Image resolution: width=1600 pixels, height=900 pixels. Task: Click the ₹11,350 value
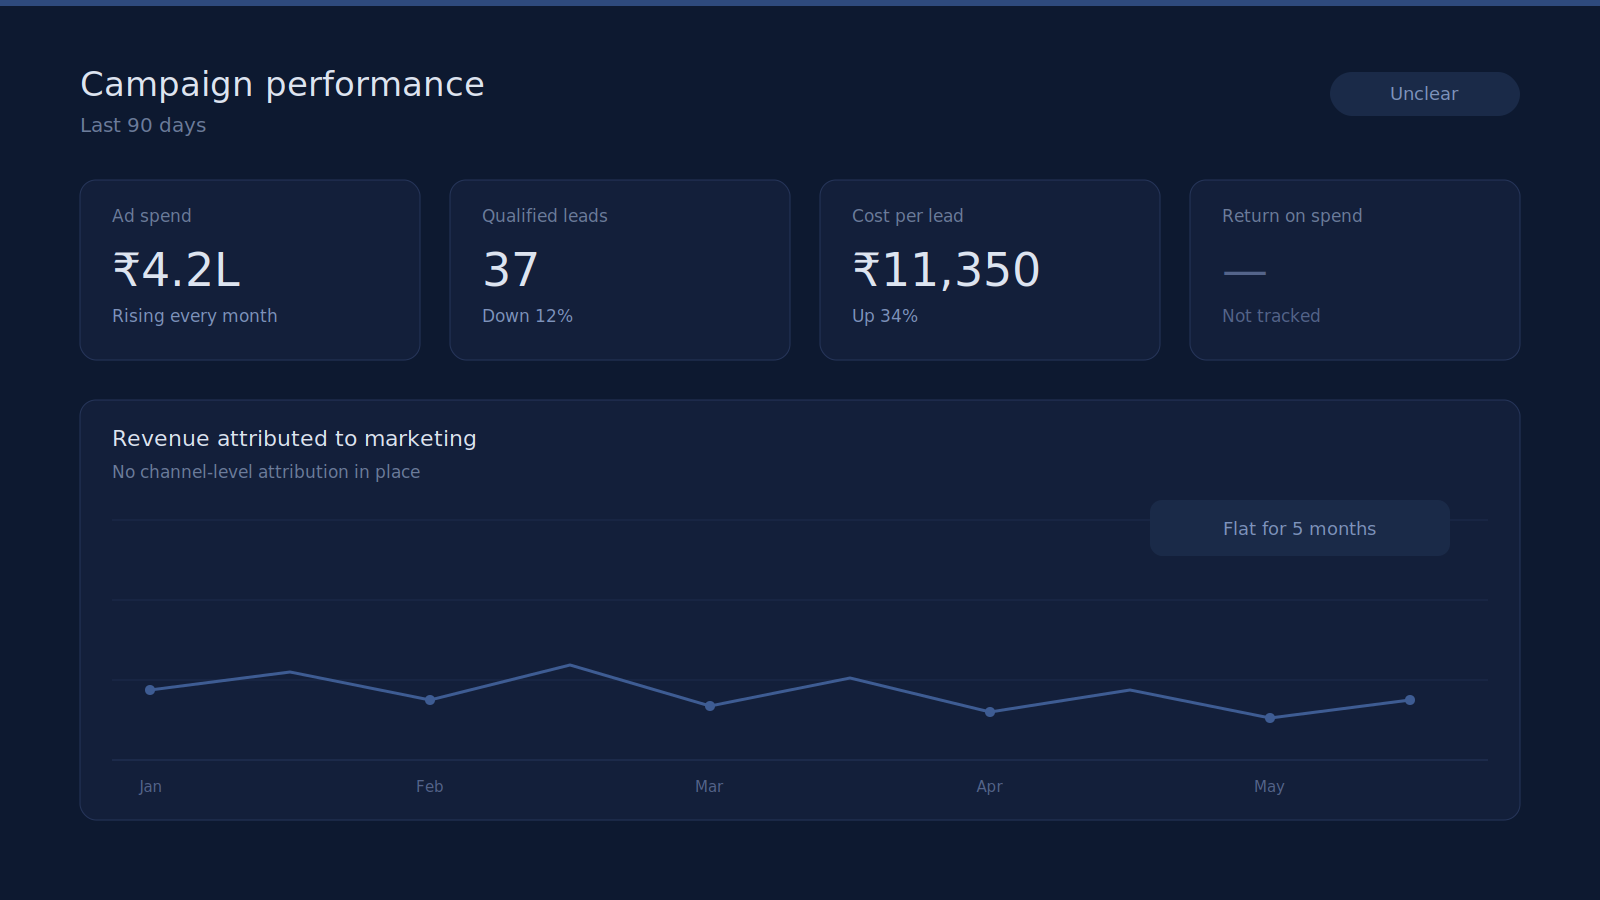pos(946,270)
